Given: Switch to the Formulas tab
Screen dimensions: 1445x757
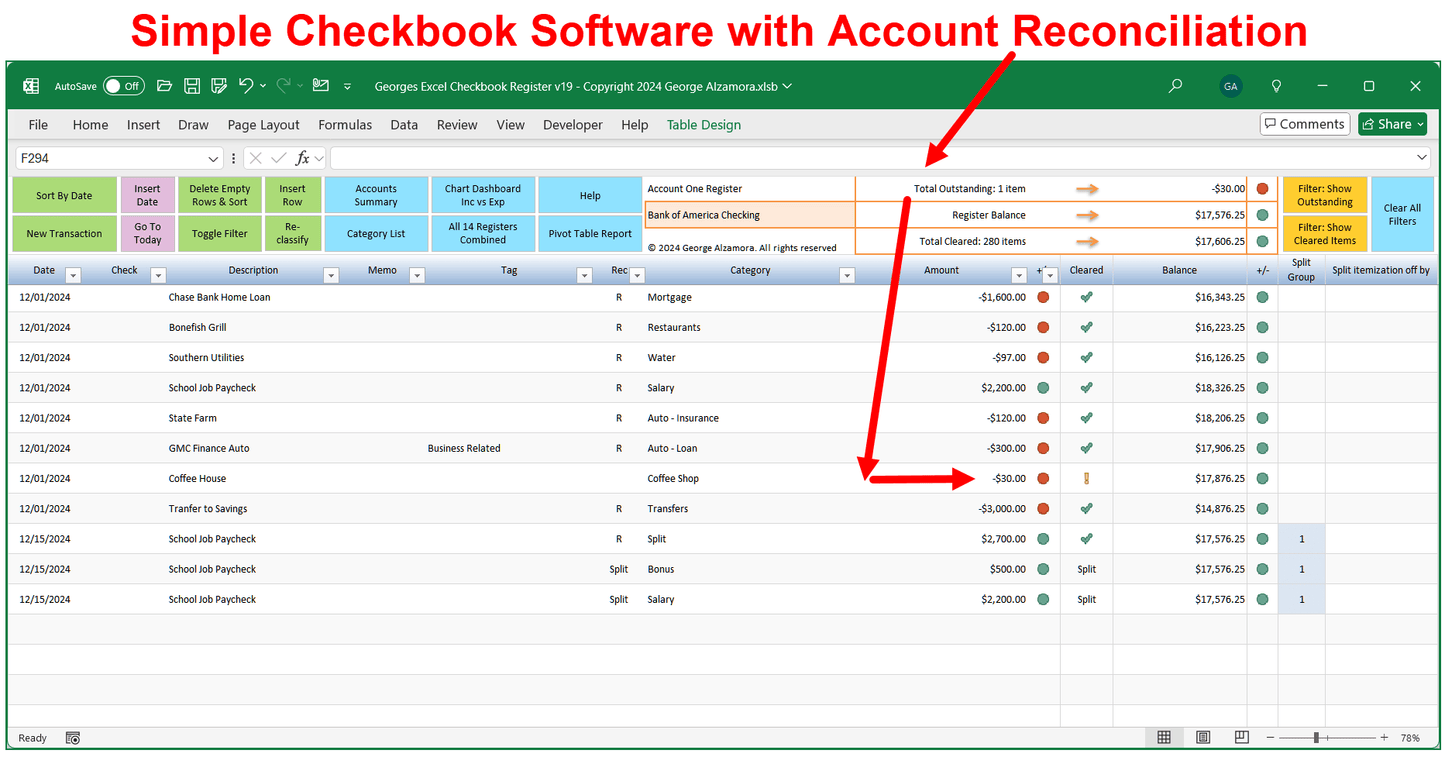Looking at the screenshot, I should (345, 125).
